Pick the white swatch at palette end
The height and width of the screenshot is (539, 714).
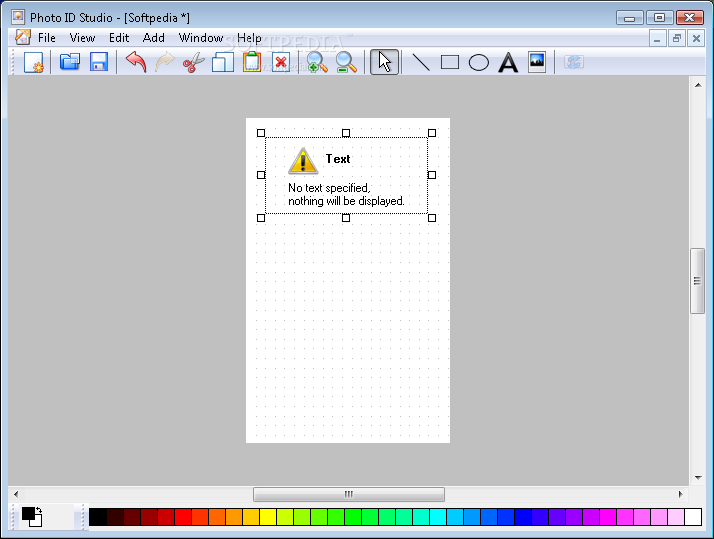click(693, 517)
